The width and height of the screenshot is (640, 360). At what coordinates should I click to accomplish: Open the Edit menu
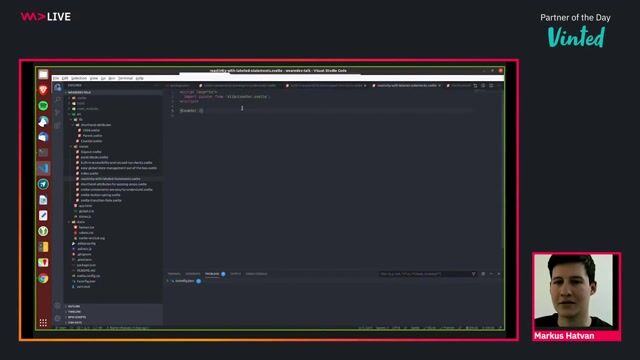65,78
